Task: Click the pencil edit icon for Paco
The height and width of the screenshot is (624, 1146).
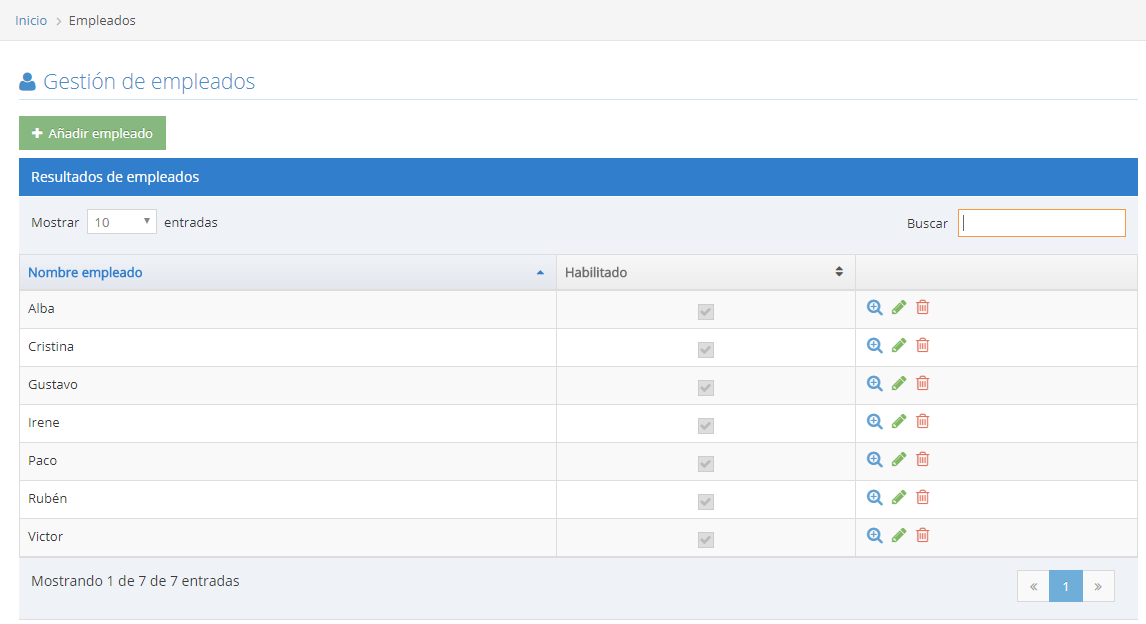Action: click(899, 459)
